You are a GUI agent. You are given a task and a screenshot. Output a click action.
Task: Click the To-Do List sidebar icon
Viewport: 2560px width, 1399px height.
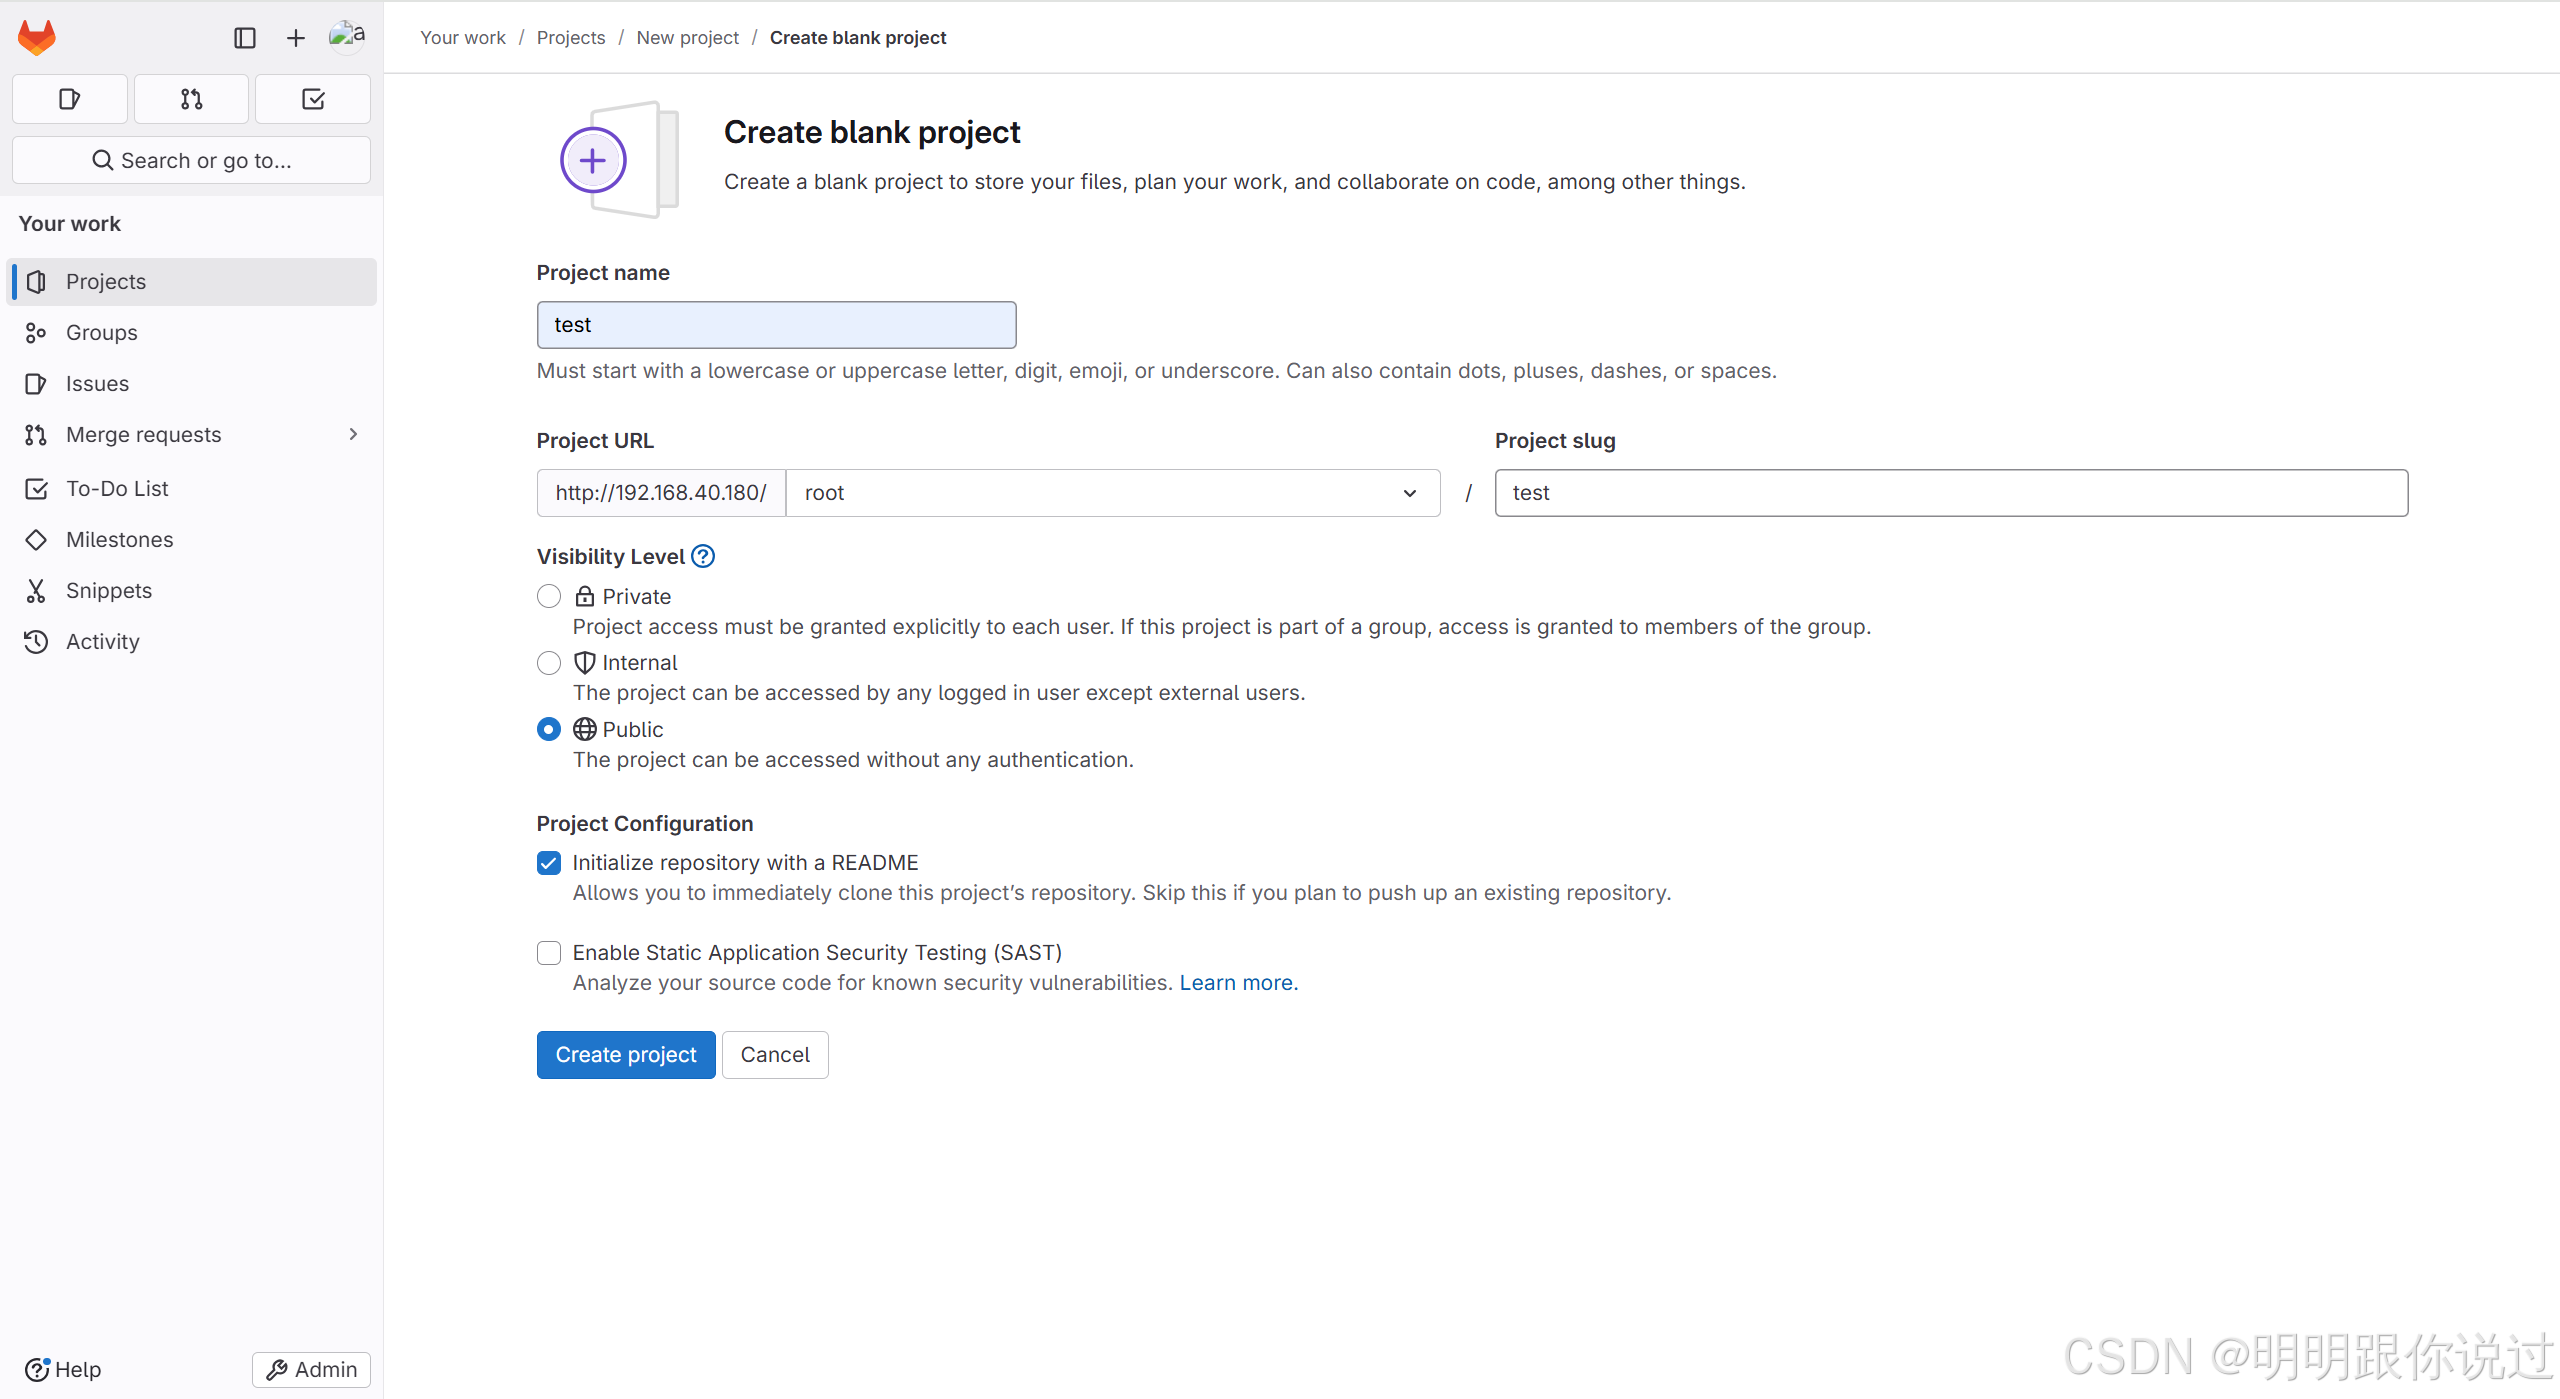(x=37, y=489)
